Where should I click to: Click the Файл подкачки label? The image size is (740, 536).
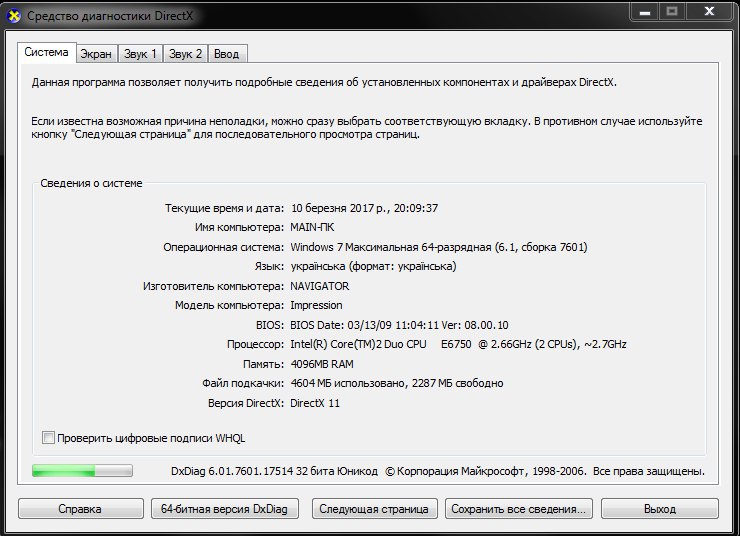coord(243,383)
